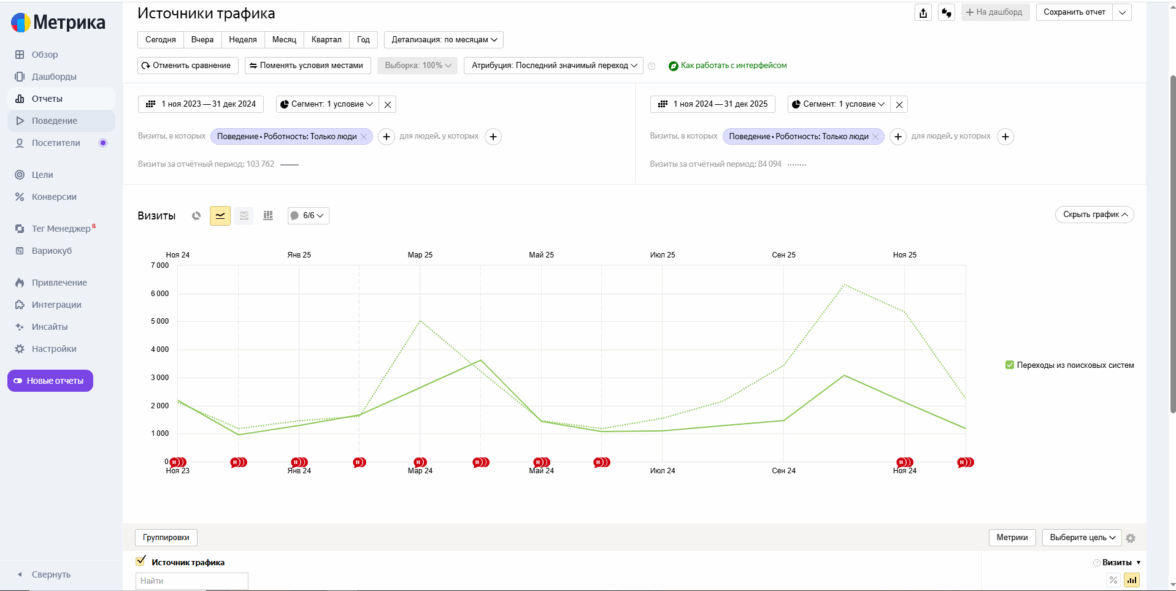Open Конверсии in the sidebar menu

53,197
